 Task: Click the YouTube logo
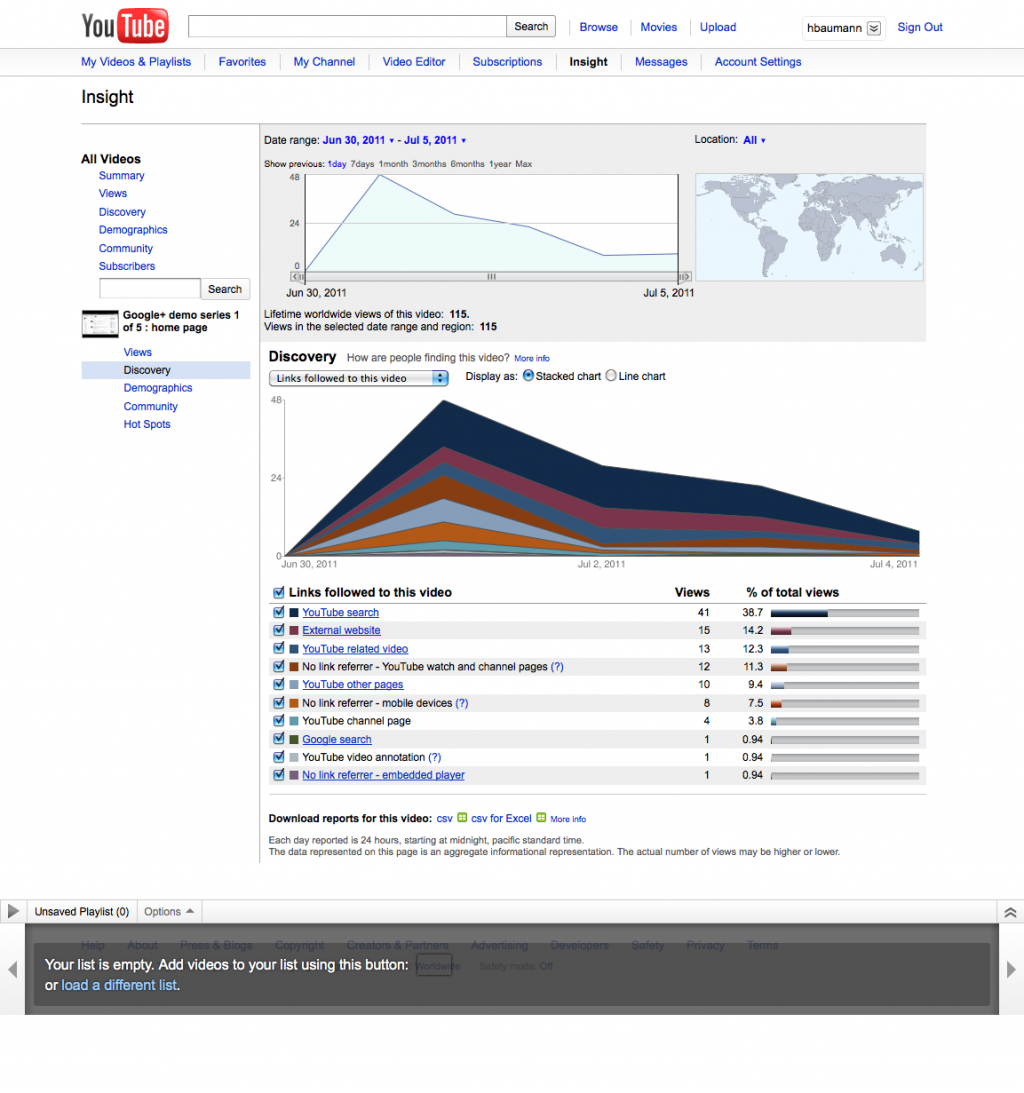click(x=124, y=27)
